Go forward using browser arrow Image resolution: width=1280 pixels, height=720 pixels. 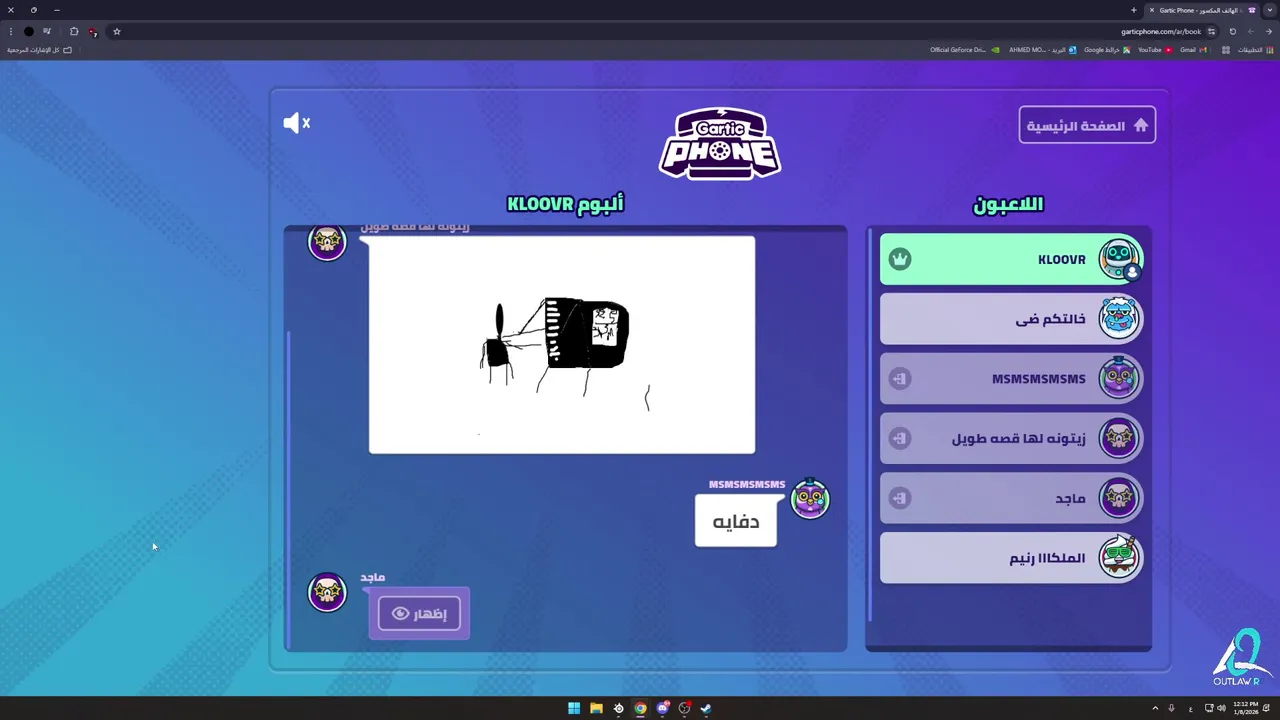(1251, 31)
